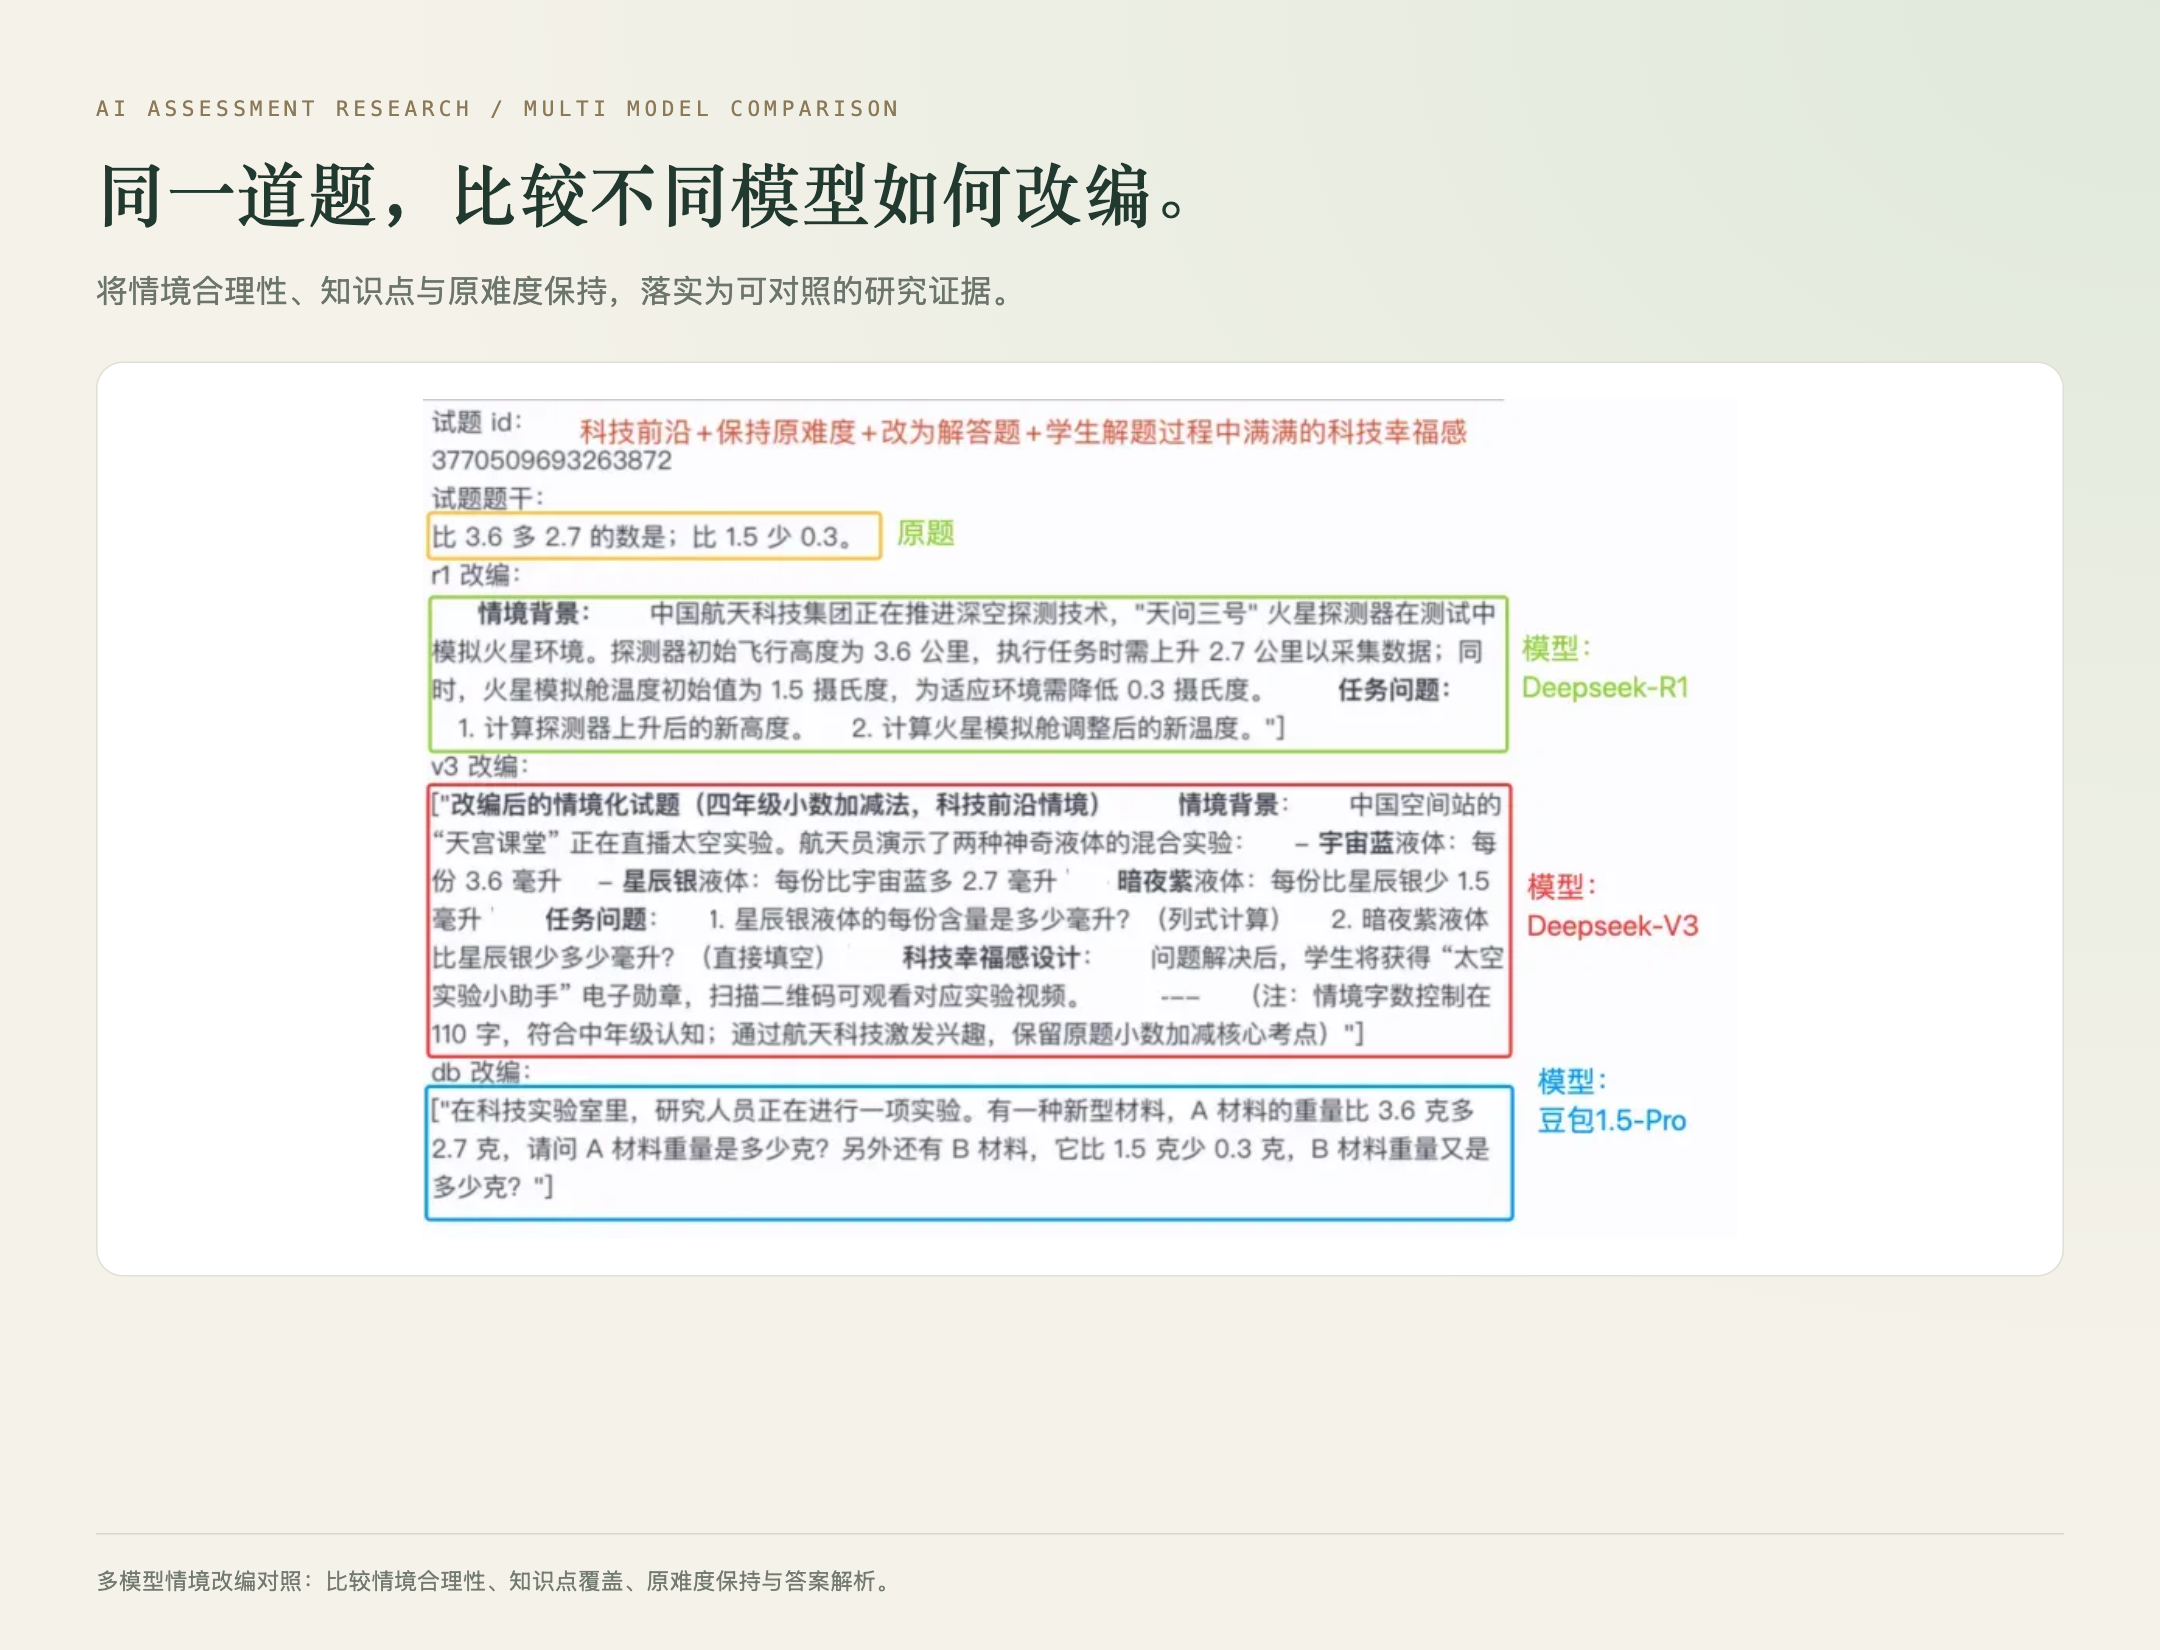This screenshot has width=2160, height=1650.
Task: Click the 豆包 adaptation text '在科技实验室里'
Action: pos(969,1153)
